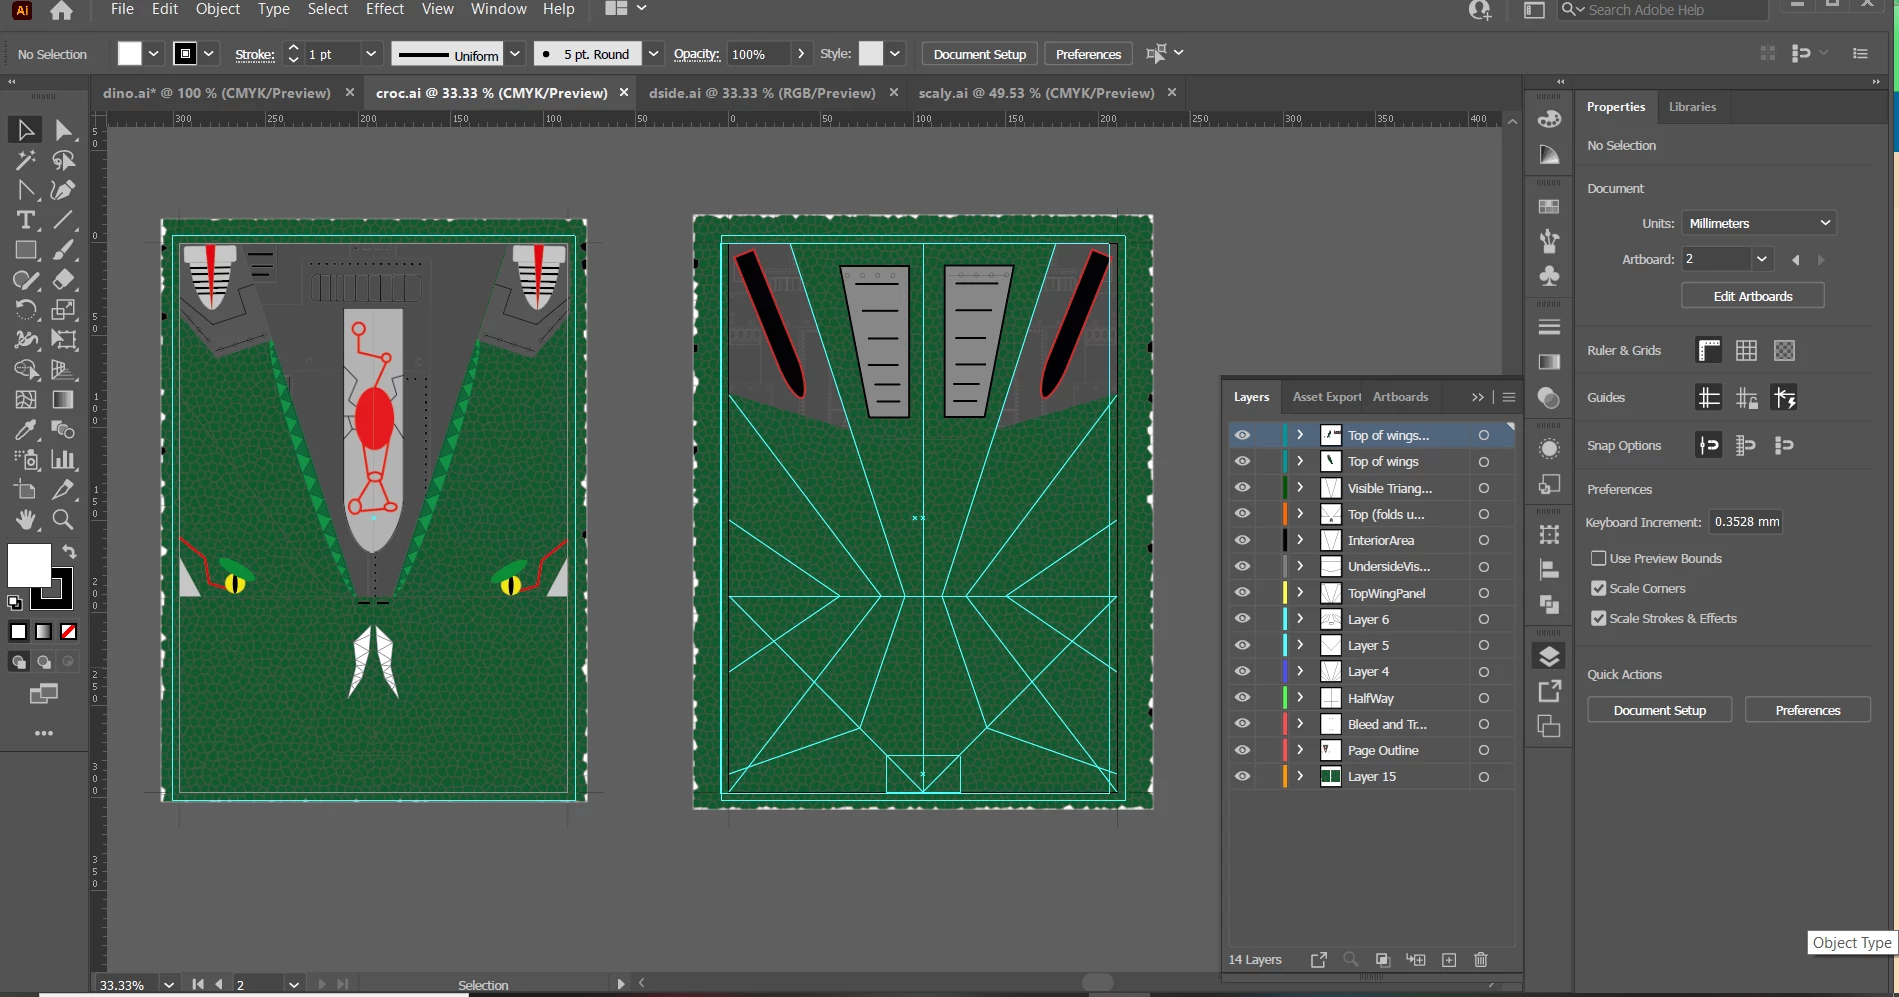Expand the InteriorArea layer

(x=1300, y=540)
